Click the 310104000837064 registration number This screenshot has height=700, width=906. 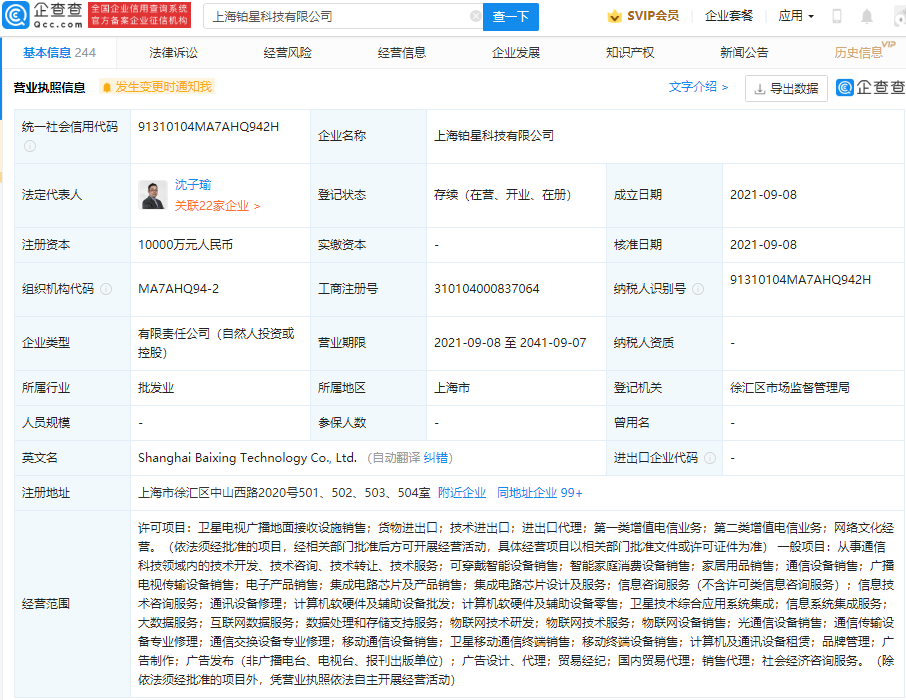tap(487, 288)
